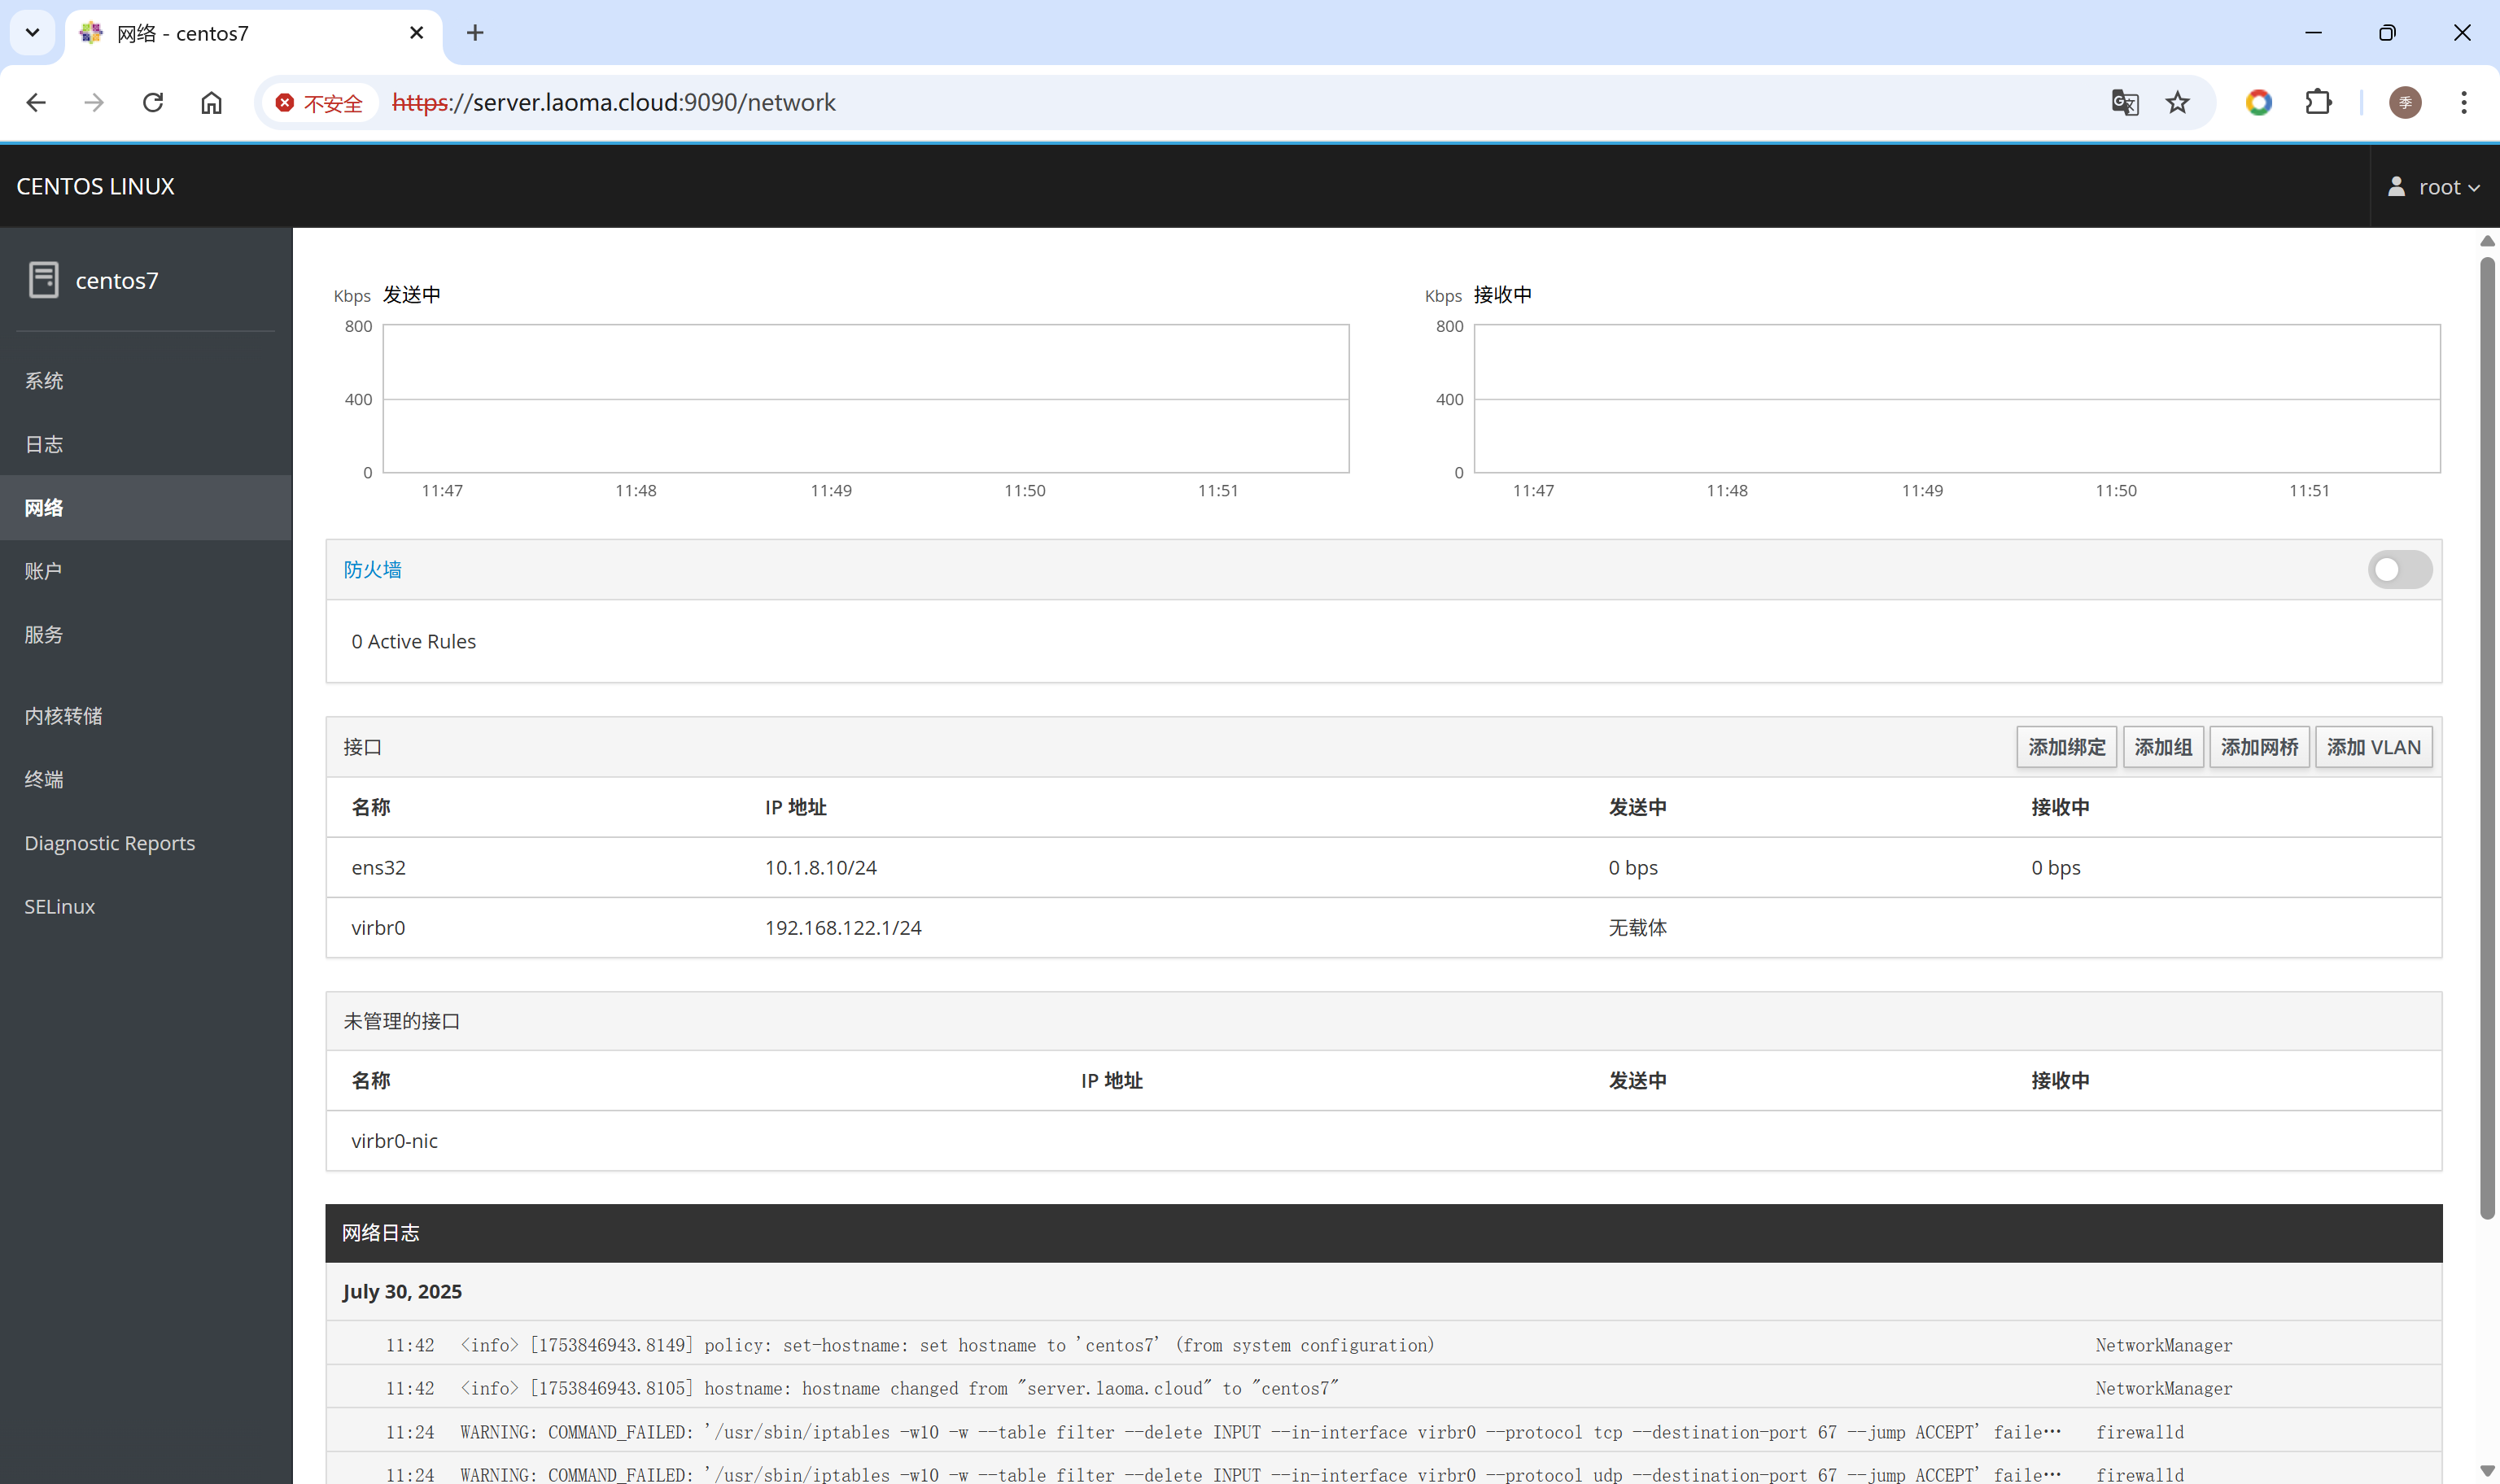Open the ens32 interface row

378,867
